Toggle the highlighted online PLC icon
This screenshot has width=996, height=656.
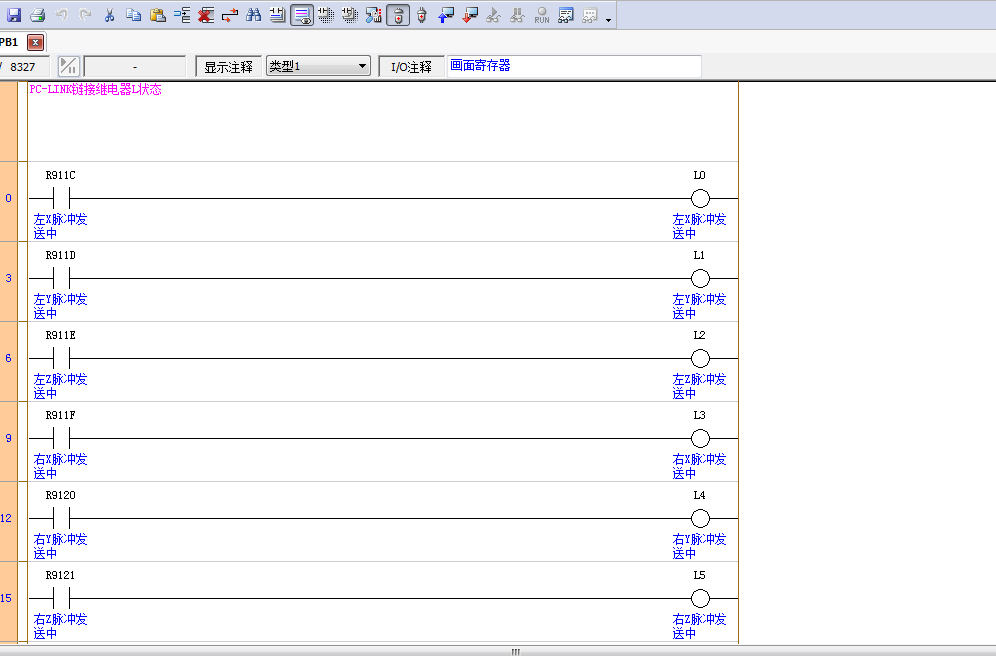pyautogui.click(x=397, y=15)
